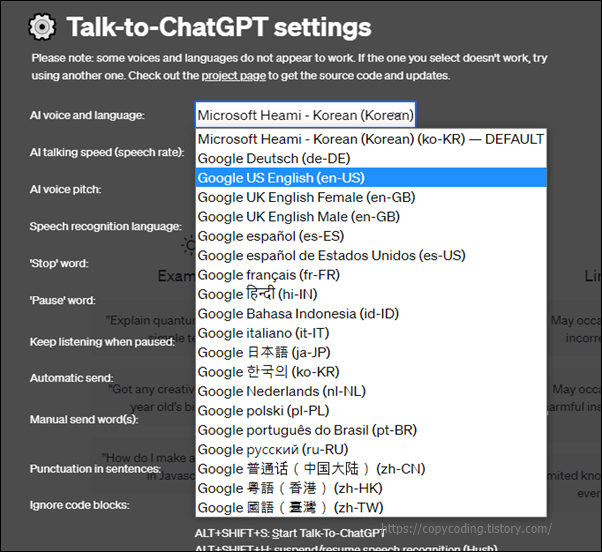Pick Google UK English Female (en-GB)
The width and height of the screenshot is (602, 552).
coord(371,197)
